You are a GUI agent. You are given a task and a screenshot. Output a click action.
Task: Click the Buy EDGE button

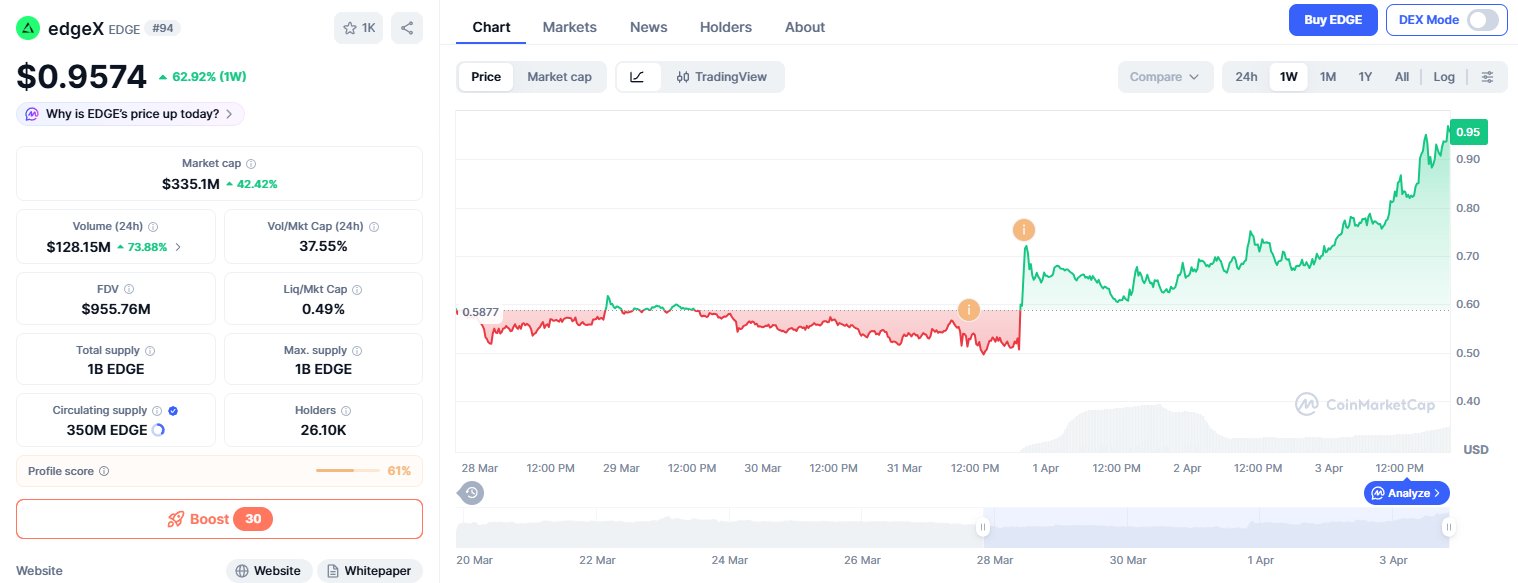pos(1333,20)
